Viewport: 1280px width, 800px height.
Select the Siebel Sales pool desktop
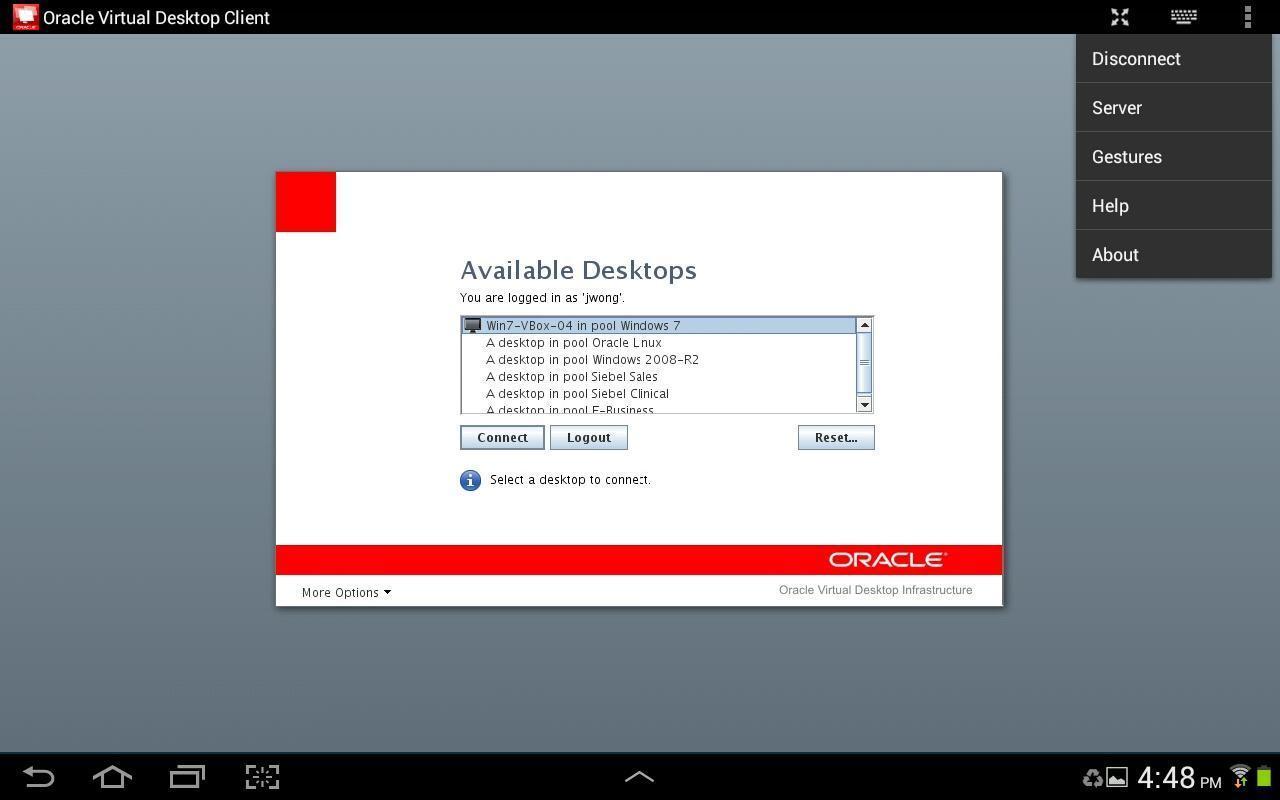[x=572, y=377]
